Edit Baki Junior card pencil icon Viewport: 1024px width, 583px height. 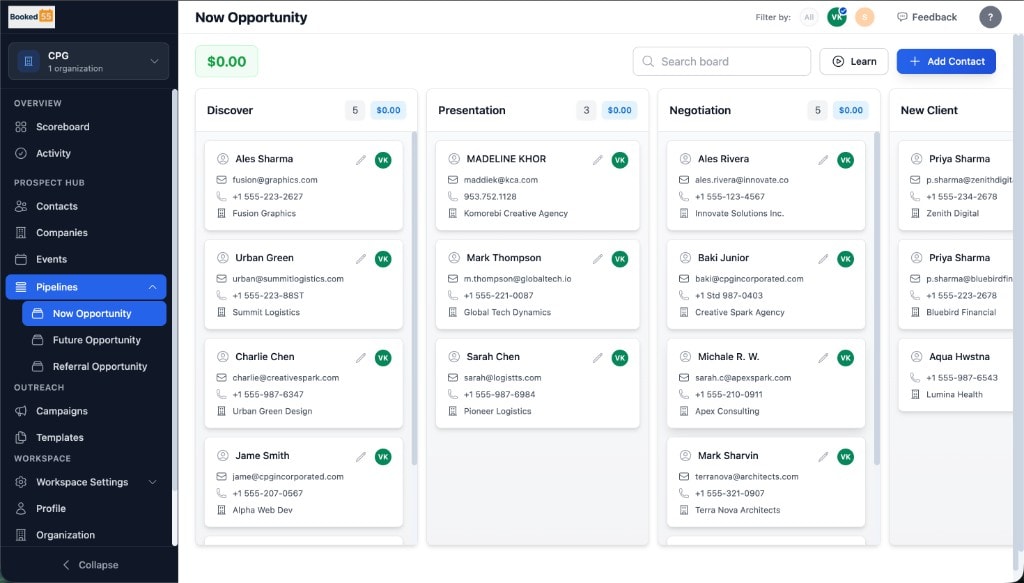[823, 259]
